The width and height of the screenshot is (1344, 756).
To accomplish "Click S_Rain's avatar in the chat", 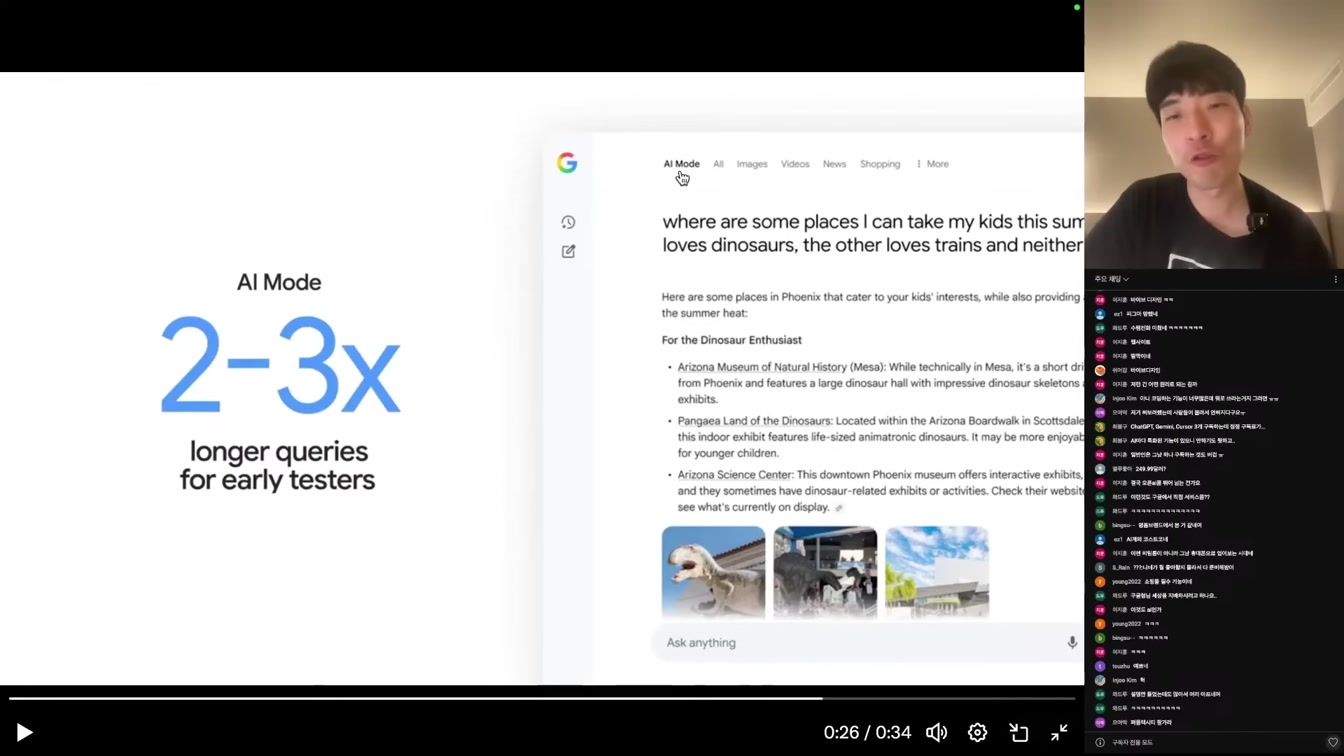I will pyautogui.click(x=1100, y=567).
